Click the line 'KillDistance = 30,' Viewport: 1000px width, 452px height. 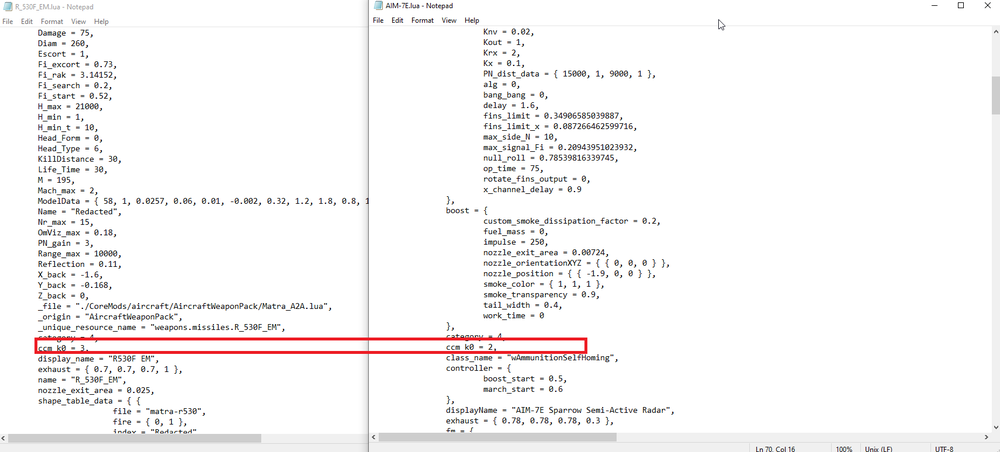(x=80, y=159)
